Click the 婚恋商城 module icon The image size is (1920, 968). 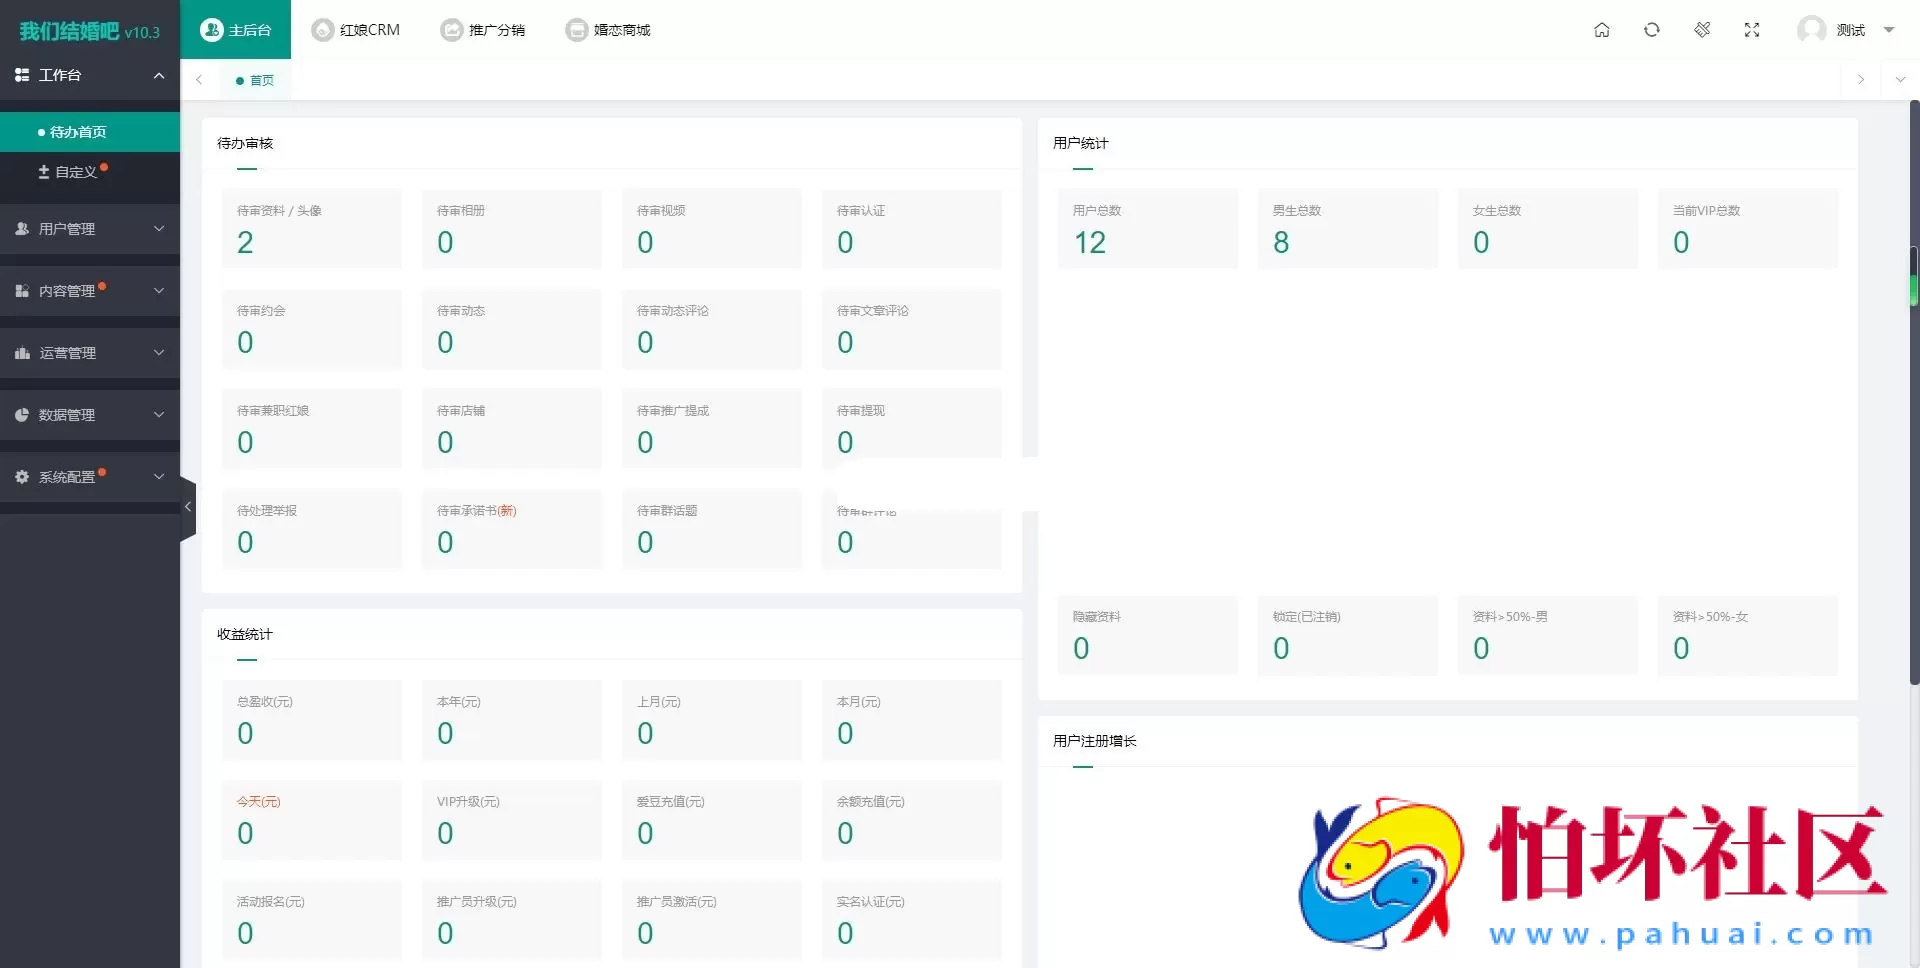coord(576,30)
